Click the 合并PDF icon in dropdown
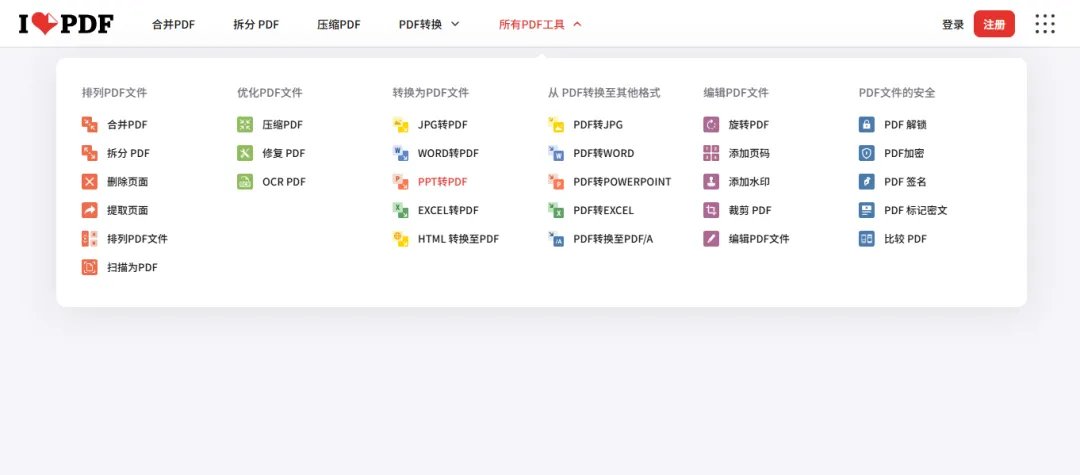This screenshot has height=475, width=1080. (90, 125)
